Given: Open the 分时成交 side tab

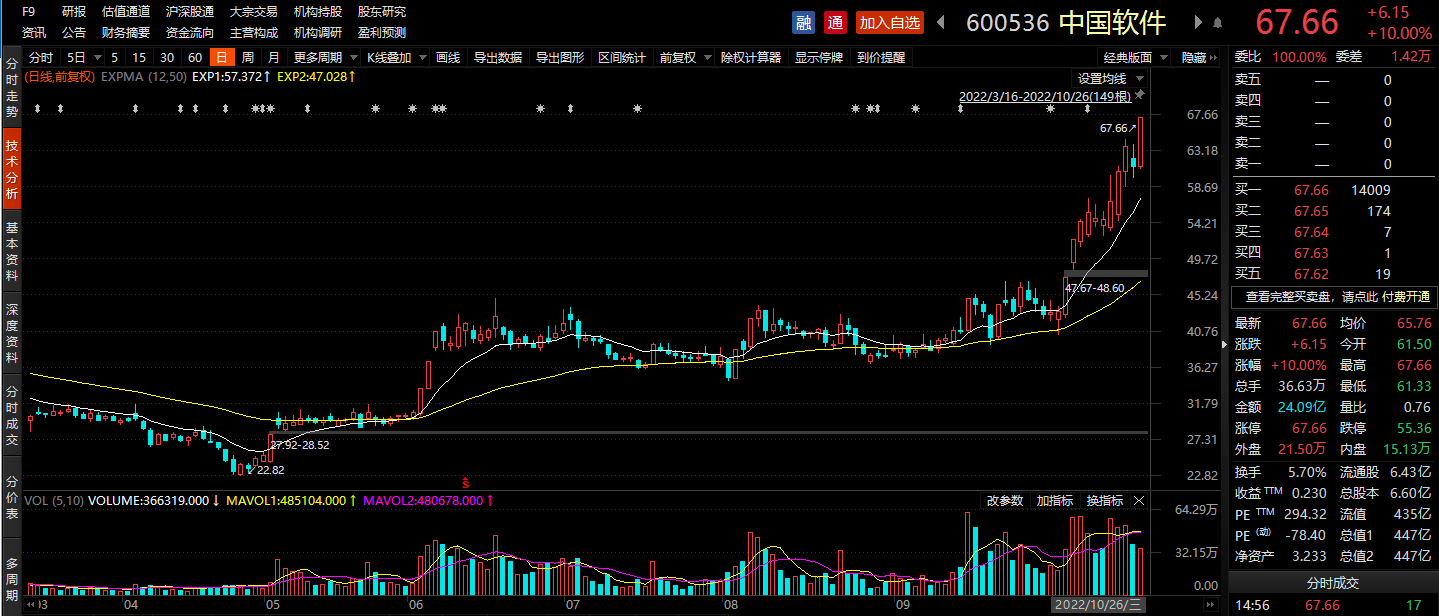Looking at the screenshot, I should coord(12,416).
